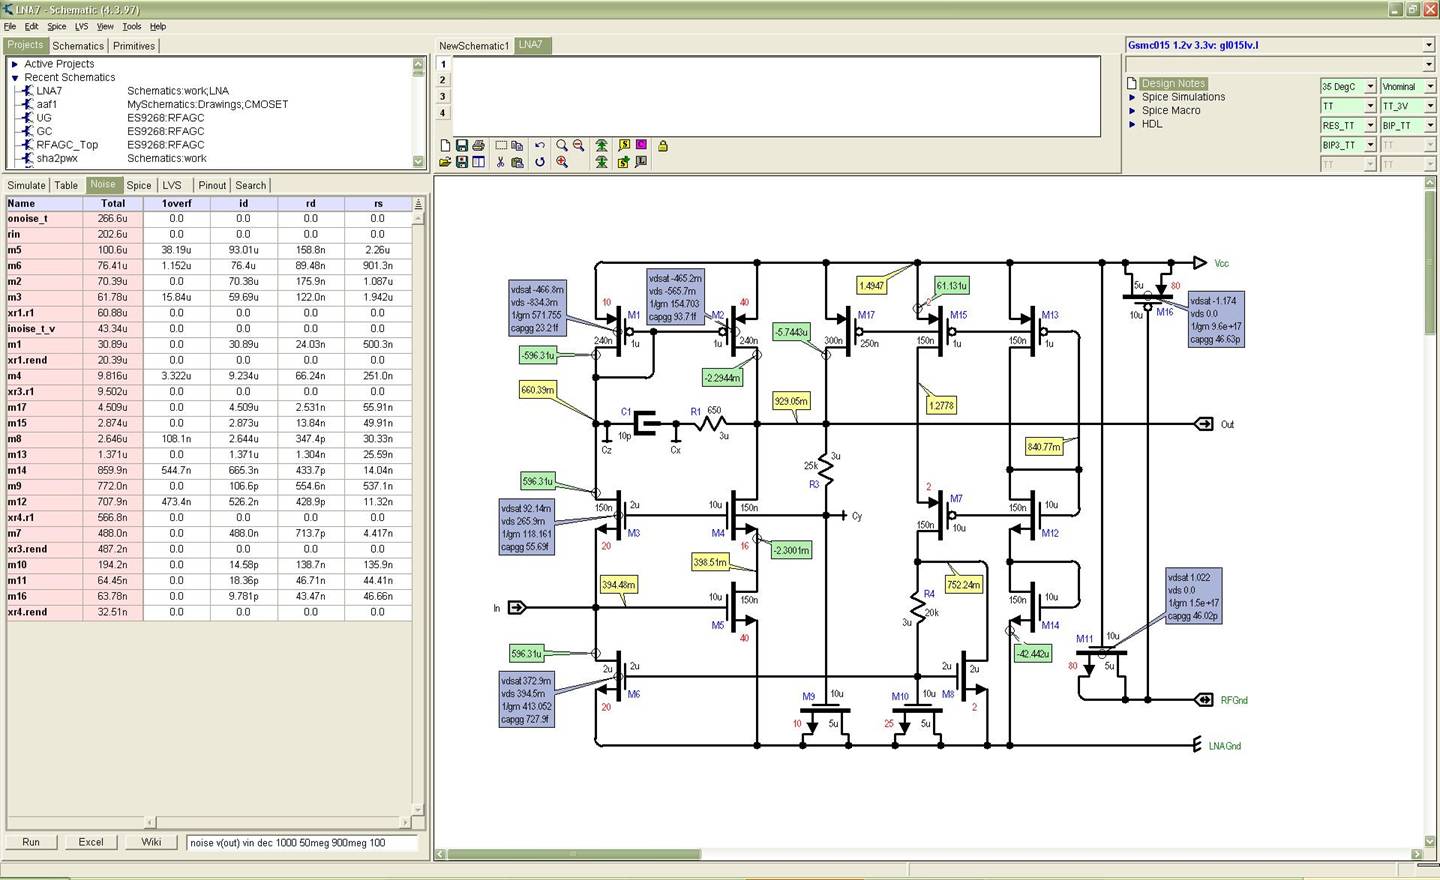Click the magenta square toolbar icon

click(x=641, y=145)
